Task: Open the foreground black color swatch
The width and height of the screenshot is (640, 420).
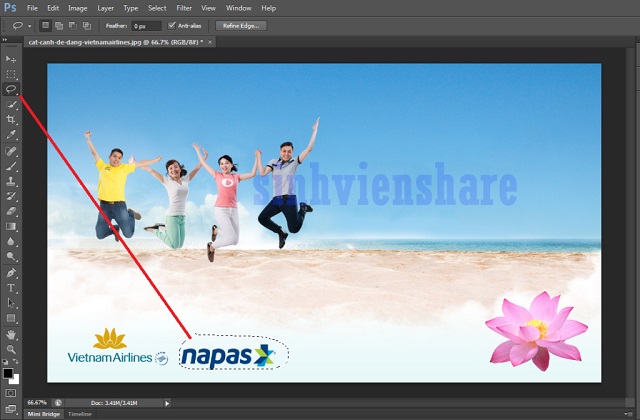Action: pos(7,373)
